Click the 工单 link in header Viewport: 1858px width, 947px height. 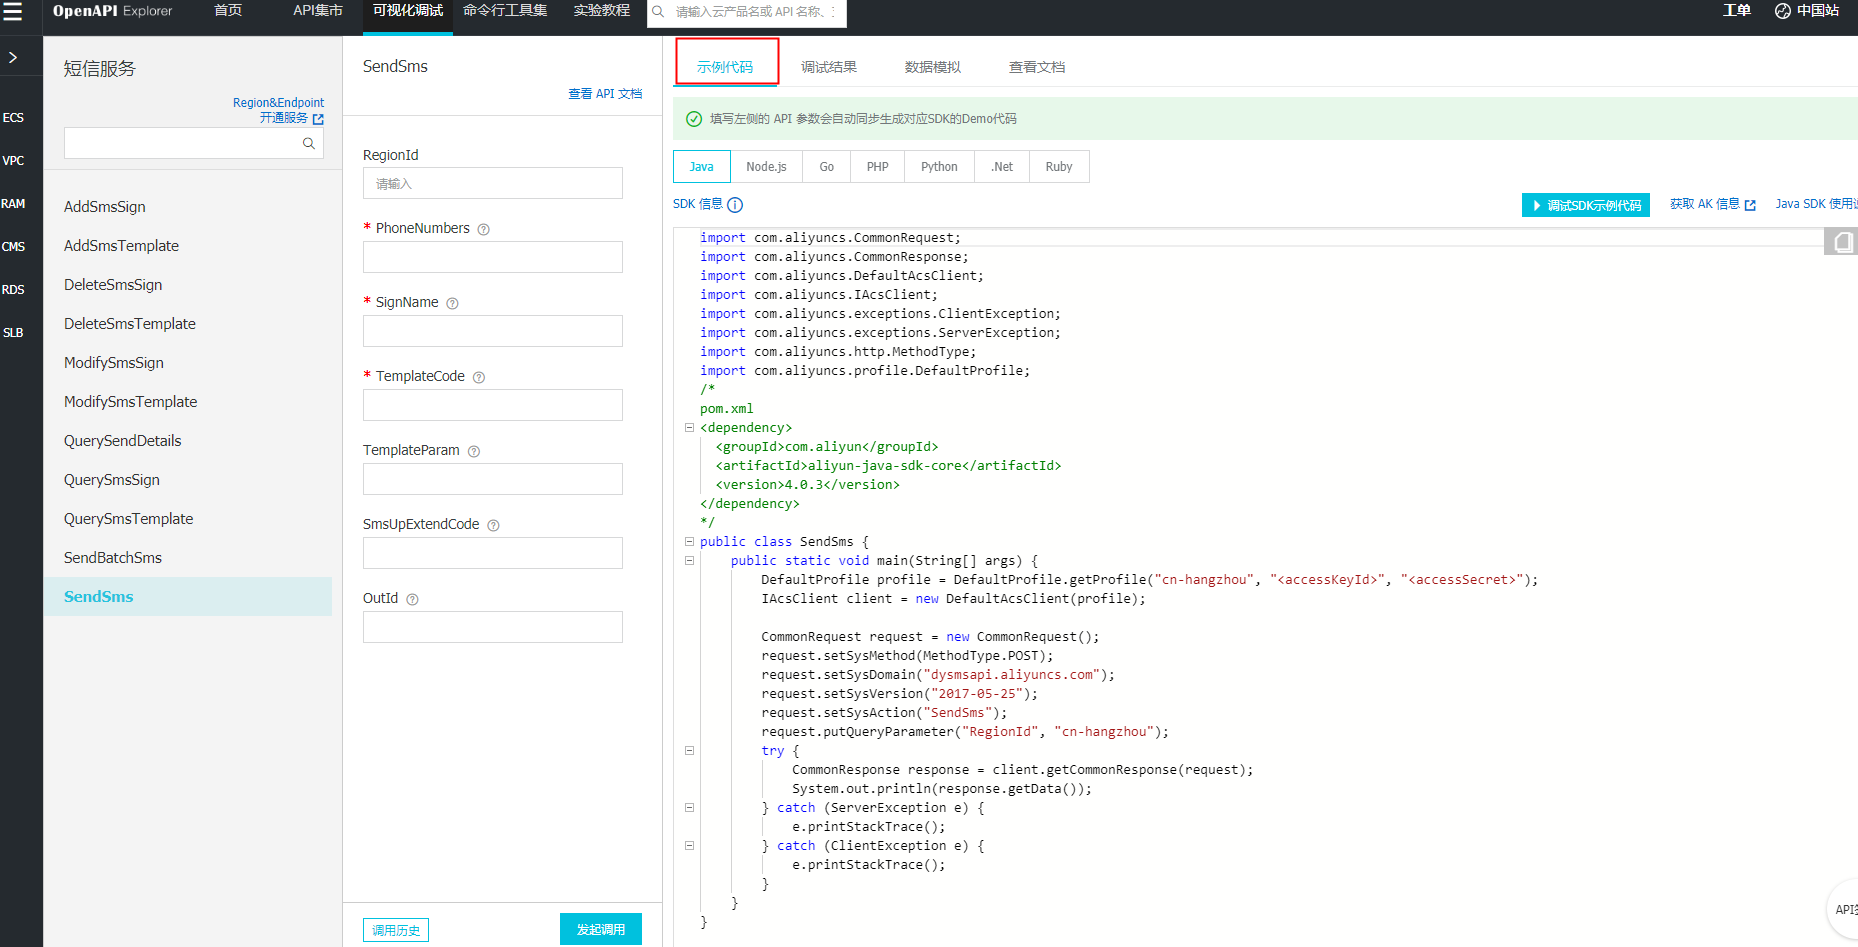coord(1736,11)
